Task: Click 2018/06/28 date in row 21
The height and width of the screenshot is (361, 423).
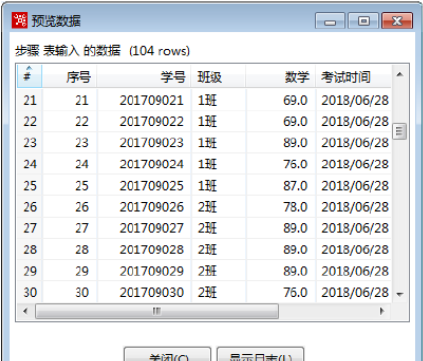Action: pyautogui.click(x=353, y=100)
